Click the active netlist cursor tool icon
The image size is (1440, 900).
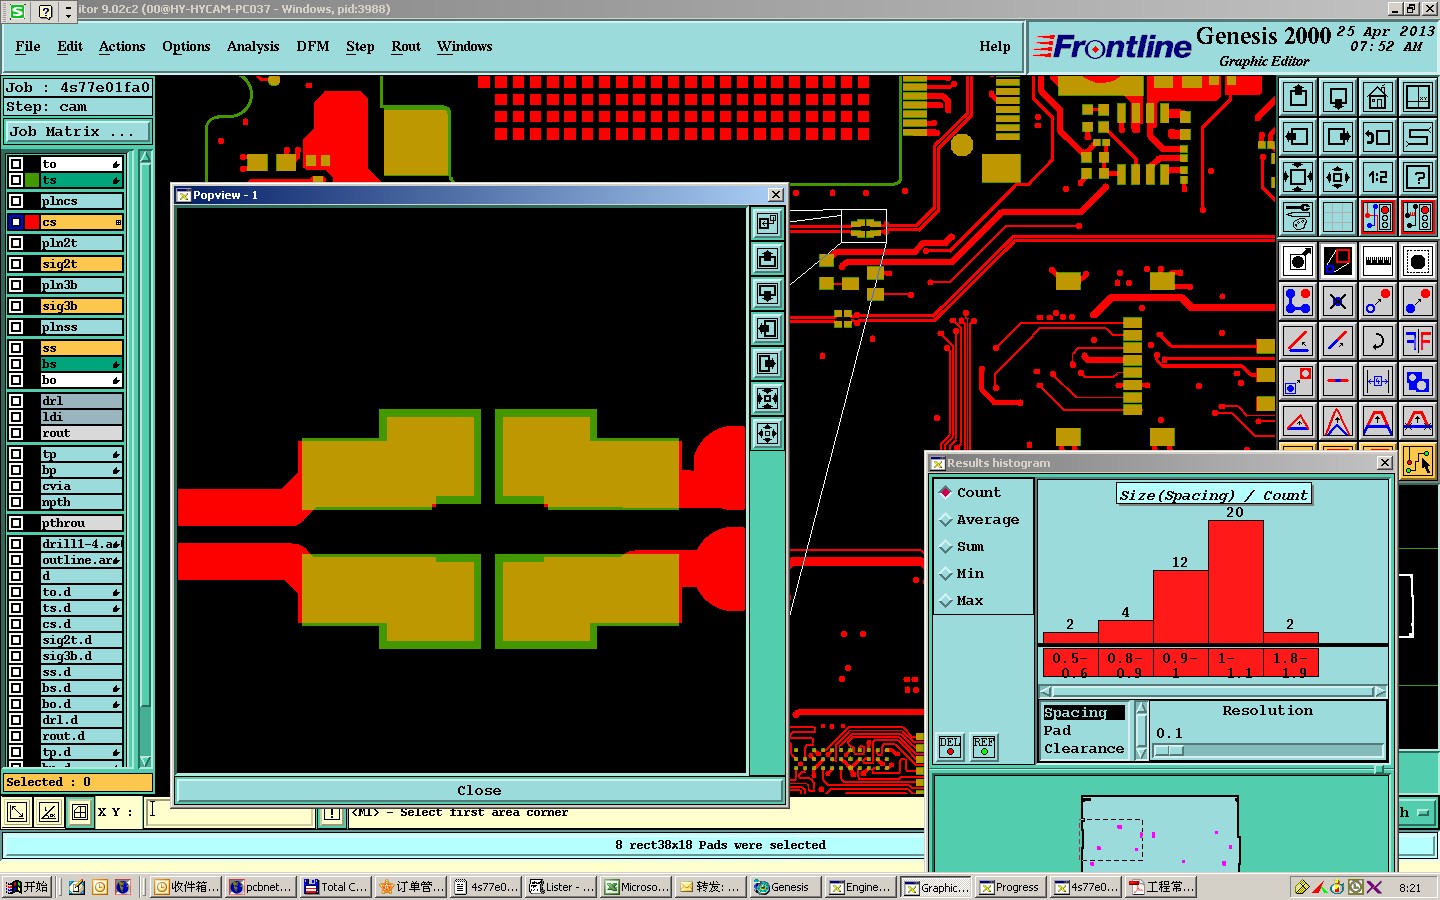click(1418, 462)
